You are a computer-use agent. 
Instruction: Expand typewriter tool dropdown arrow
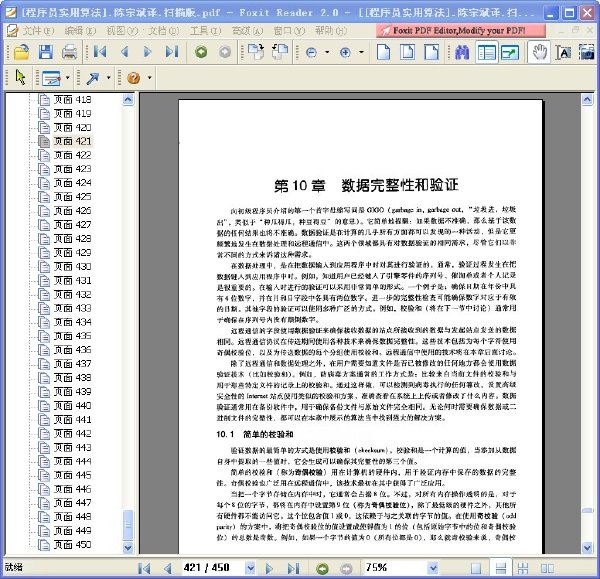68,78
